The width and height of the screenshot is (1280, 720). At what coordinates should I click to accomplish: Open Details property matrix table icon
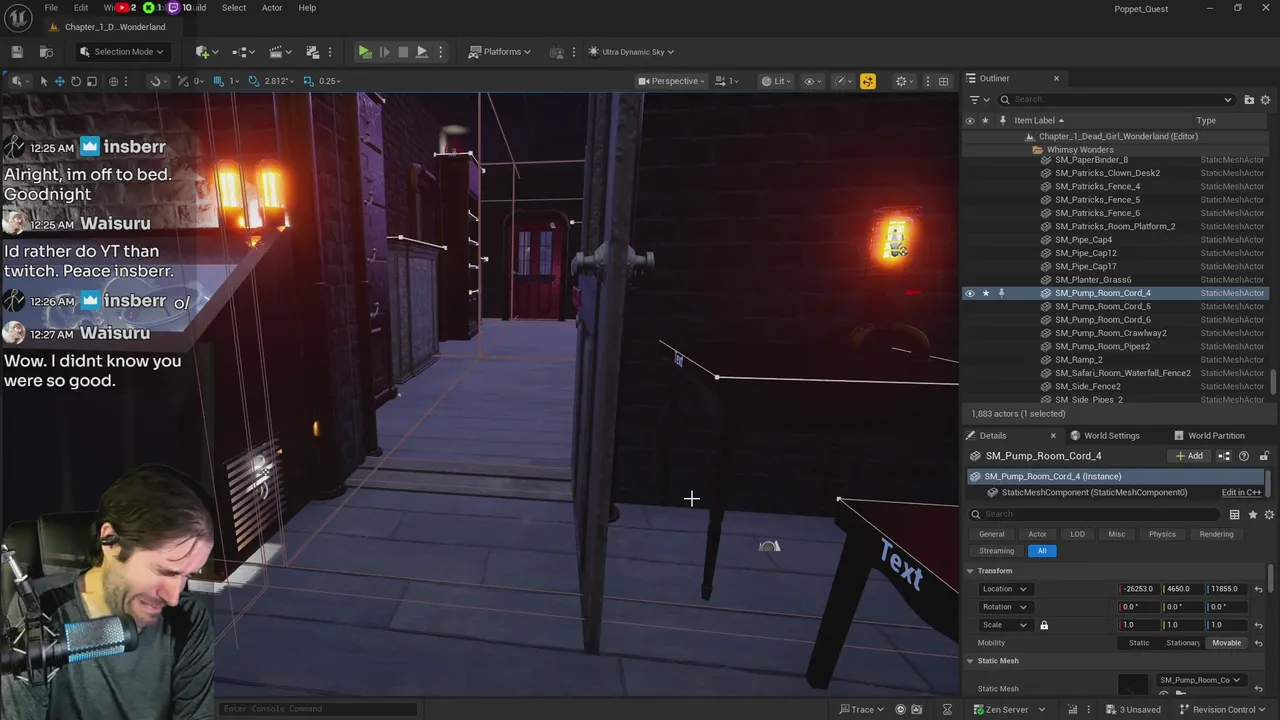coord(1235,515)
